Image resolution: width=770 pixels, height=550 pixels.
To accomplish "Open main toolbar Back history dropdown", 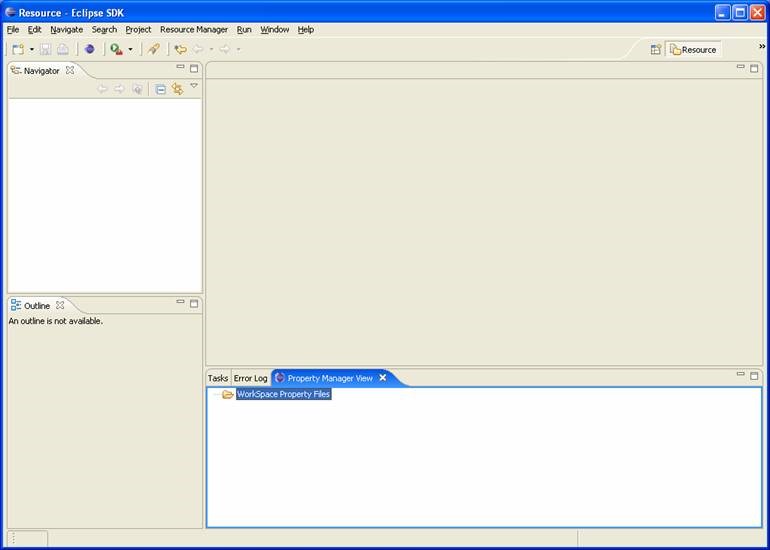I will click(211, 50).
